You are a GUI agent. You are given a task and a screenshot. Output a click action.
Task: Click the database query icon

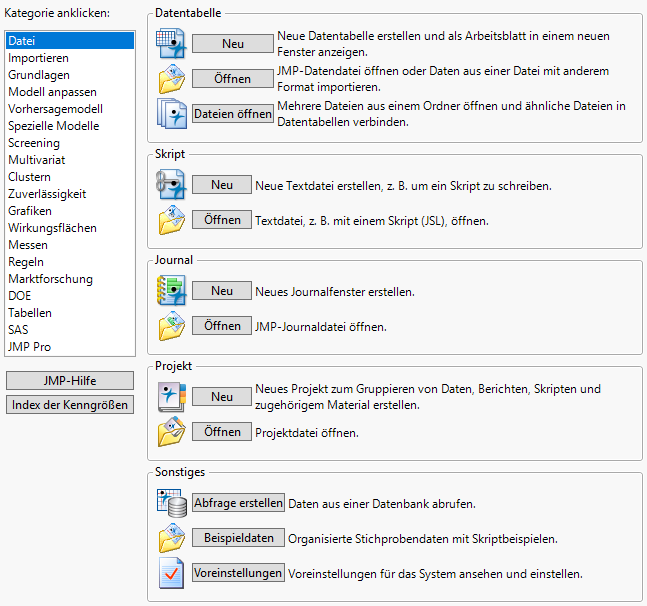coord(171,502)
